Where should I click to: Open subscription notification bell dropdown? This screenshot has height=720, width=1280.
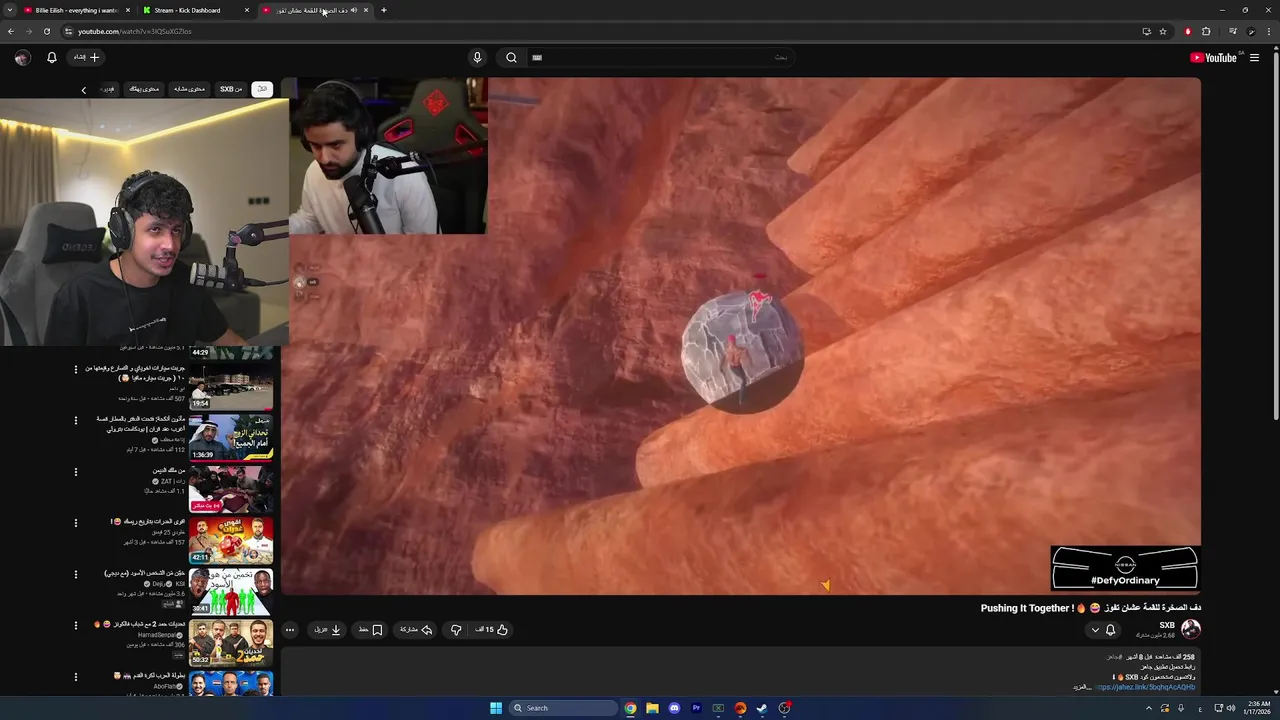point(1103,630)
